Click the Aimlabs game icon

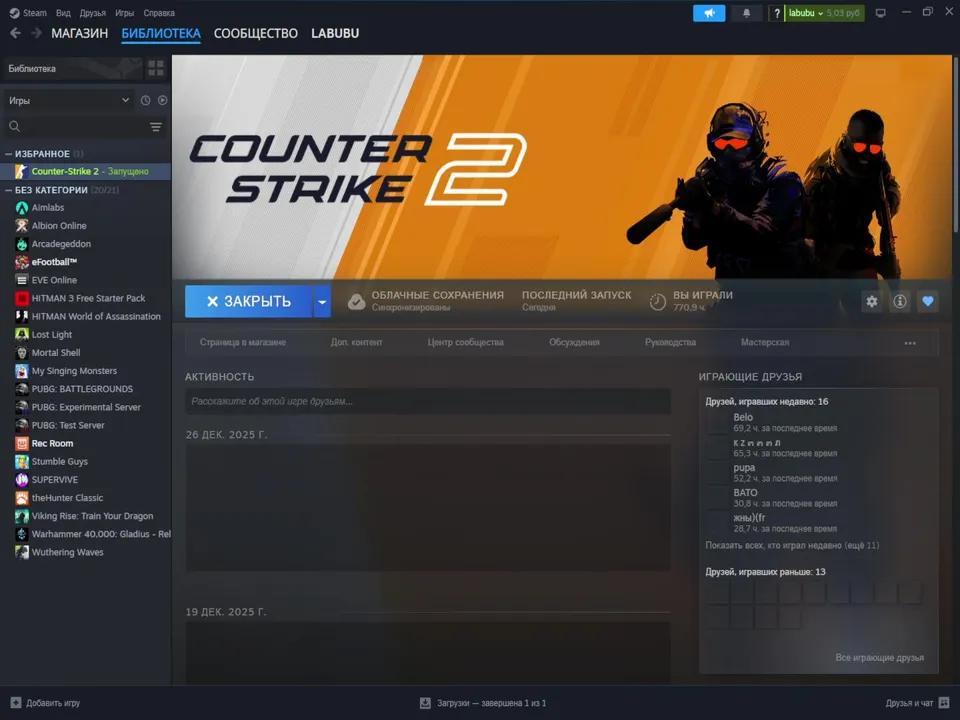click(21, 208)
